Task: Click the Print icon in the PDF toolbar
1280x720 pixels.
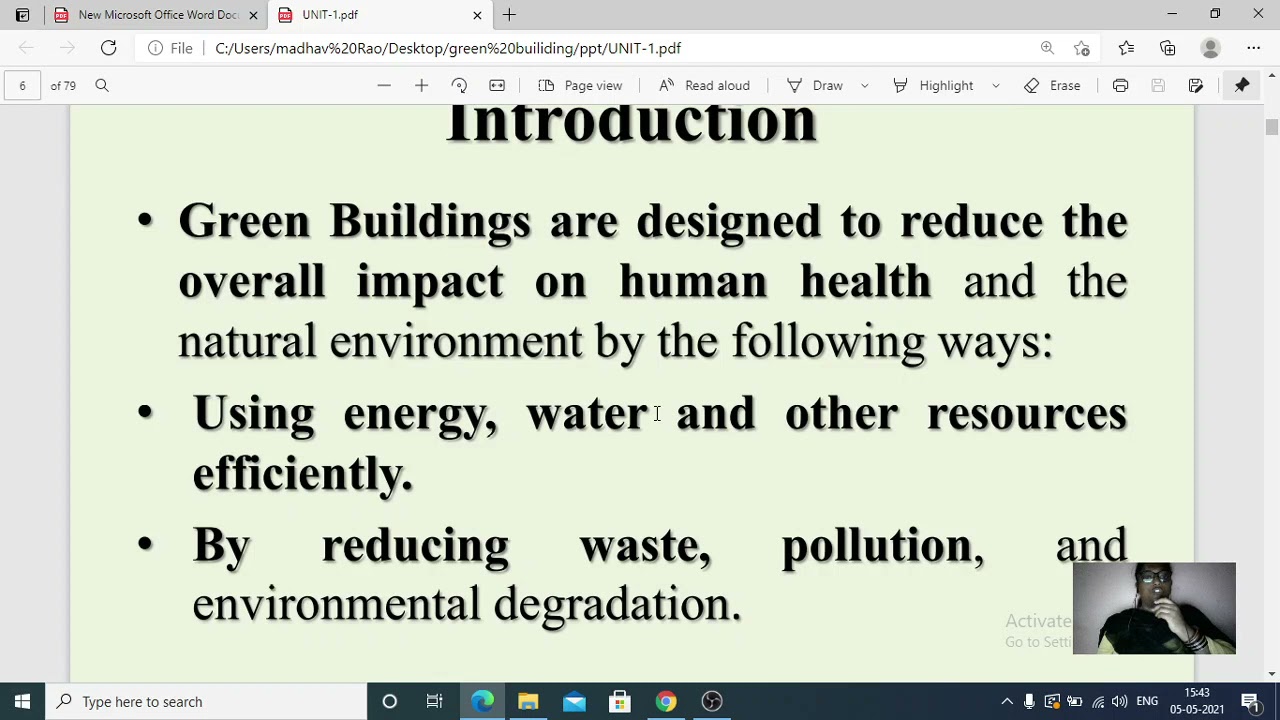Action: pyautogui.click(x=1120, y=85)
